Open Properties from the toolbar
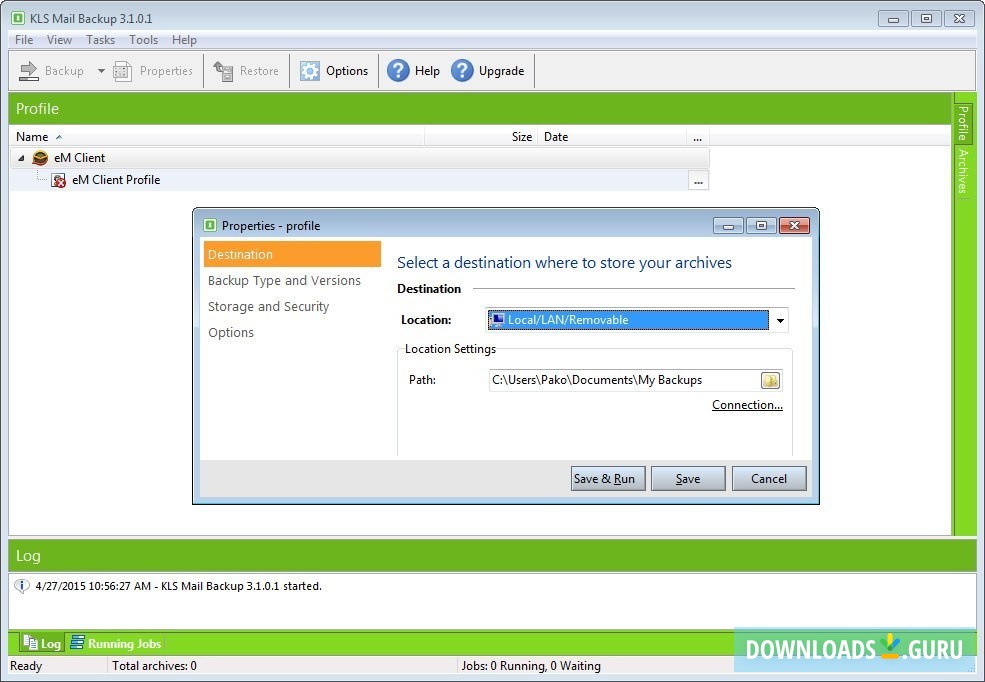This screenshot has width=985, height=682. (x=122, y=70)
